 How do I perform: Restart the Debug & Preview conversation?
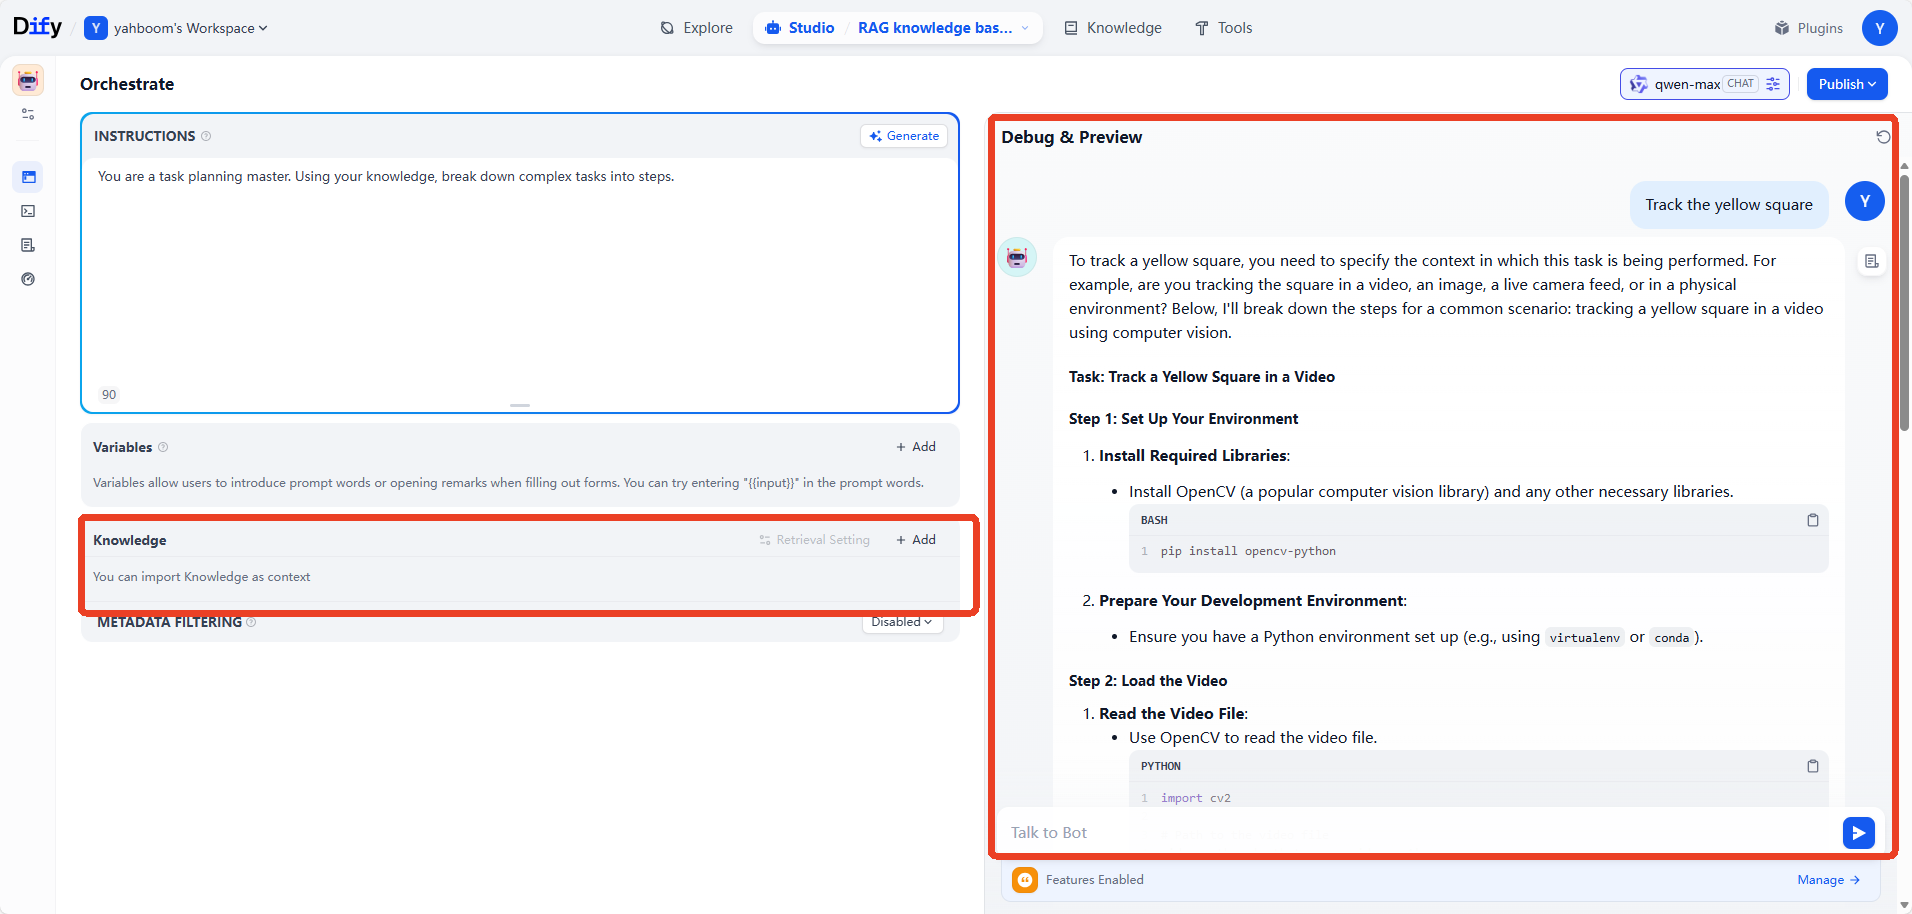[x=1883, y=137]
